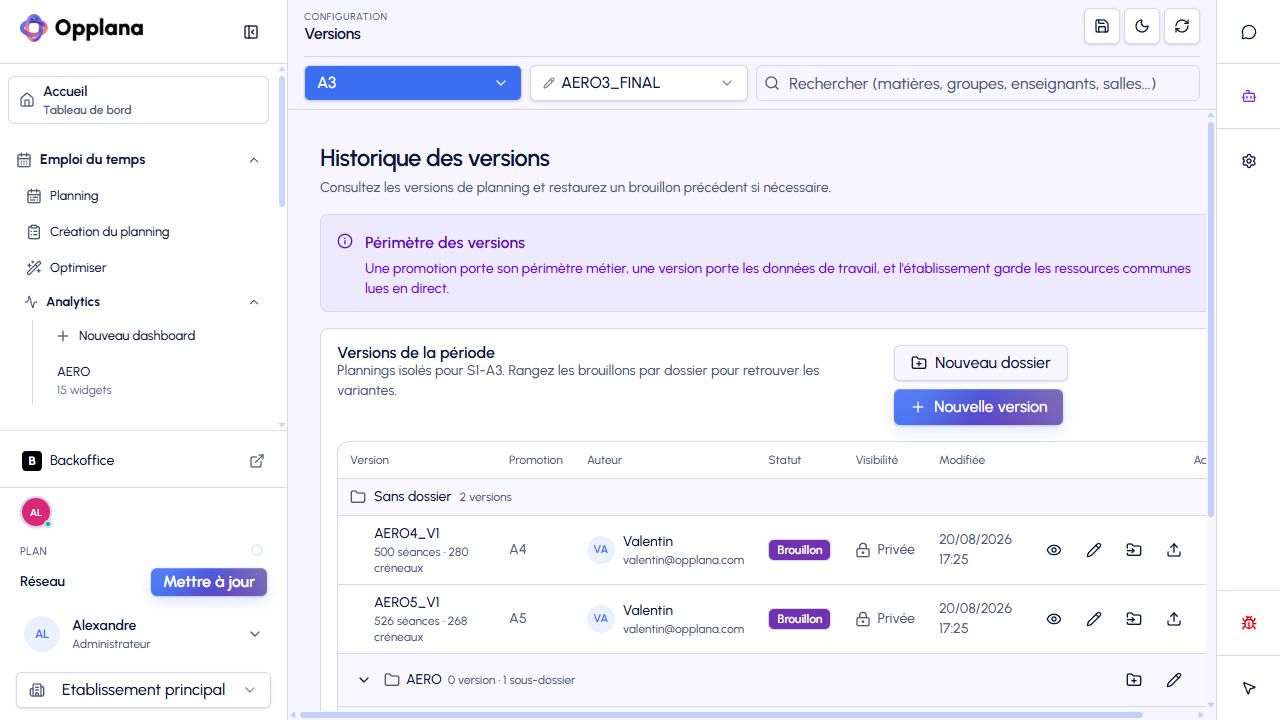Open Etablissement principal selector
This screenshot has height=720, width=1280.
click(x=143, y=690)
